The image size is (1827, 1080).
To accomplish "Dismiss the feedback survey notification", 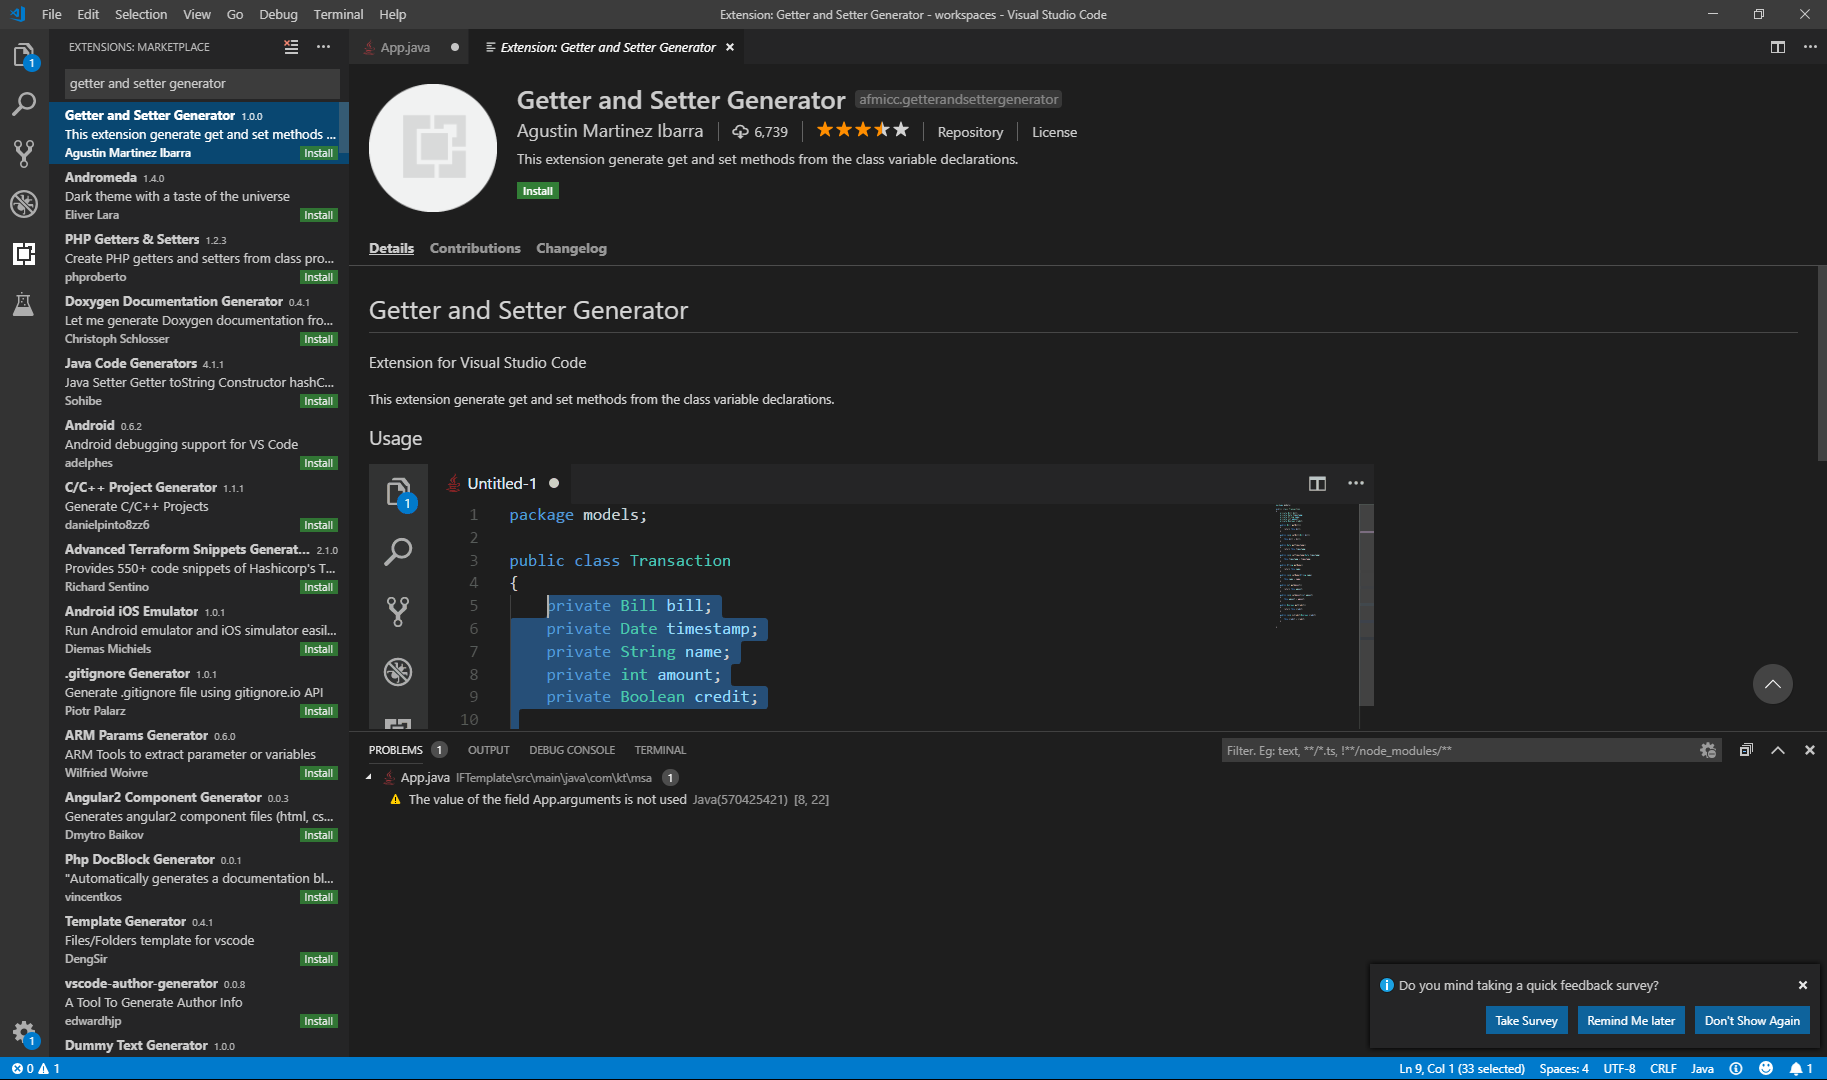I will pyautogui.click(x=1803, y=985).
